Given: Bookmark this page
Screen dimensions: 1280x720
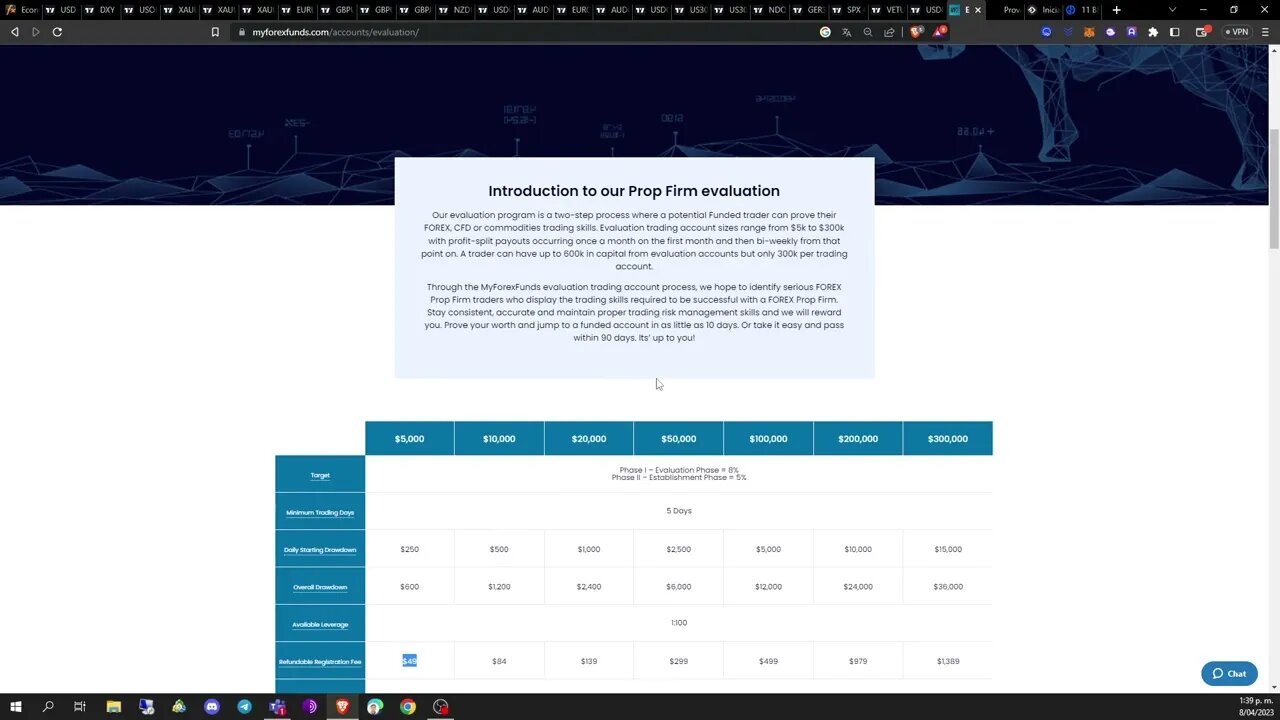Looking at the screenshot, I should (215, 32).
